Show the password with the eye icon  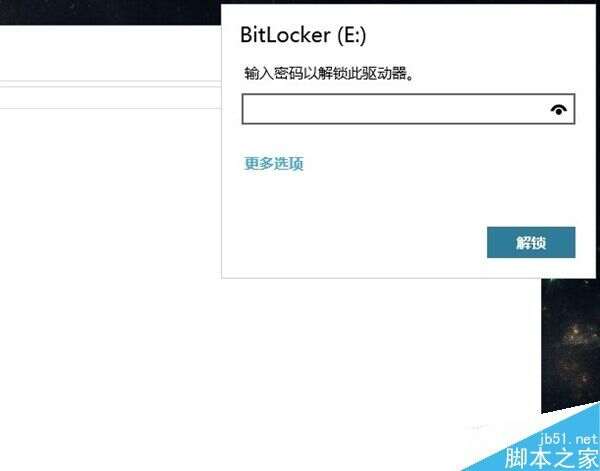[559, 110]
